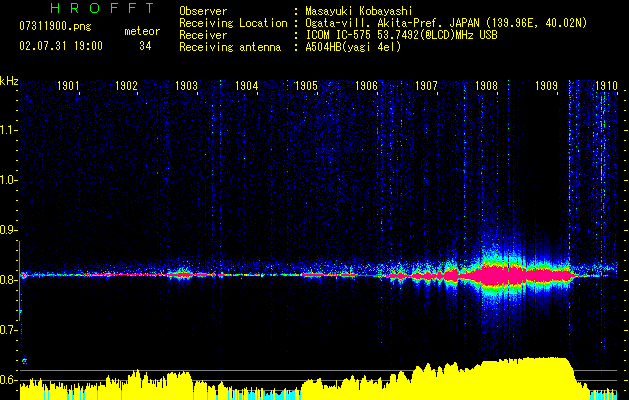Click the observer name Masayuki Kobayashi
The image size is (629, 400).
[359, 11]
